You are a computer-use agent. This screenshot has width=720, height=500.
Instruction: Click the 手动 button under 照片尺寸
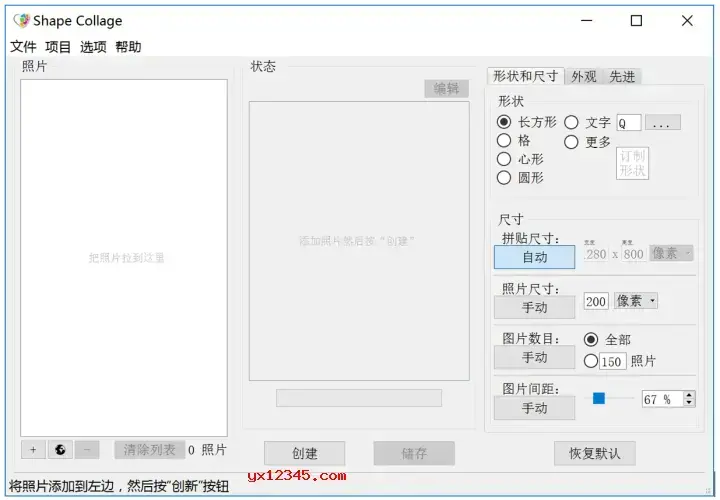tap(534, 307)
